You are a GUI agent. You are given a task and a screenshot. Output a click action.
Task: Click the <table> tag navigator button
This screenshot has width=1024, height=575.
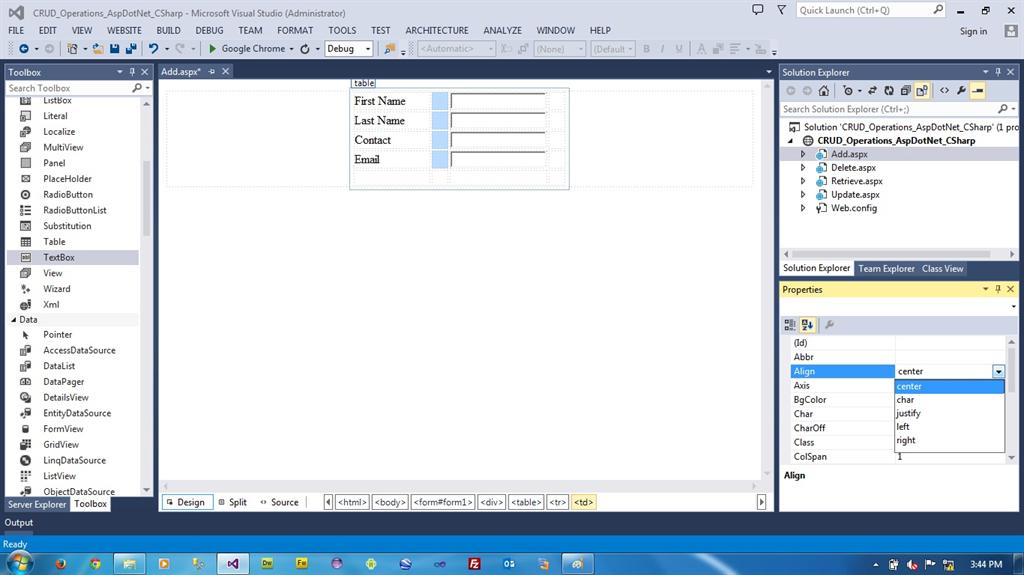526,502
